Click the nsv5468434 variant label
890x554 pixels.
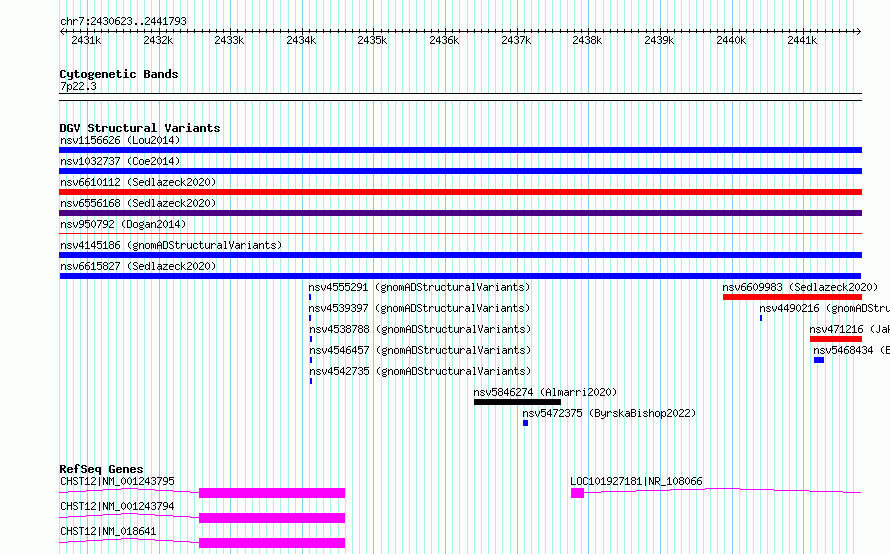pyautogui.click(x=851, y=350)
